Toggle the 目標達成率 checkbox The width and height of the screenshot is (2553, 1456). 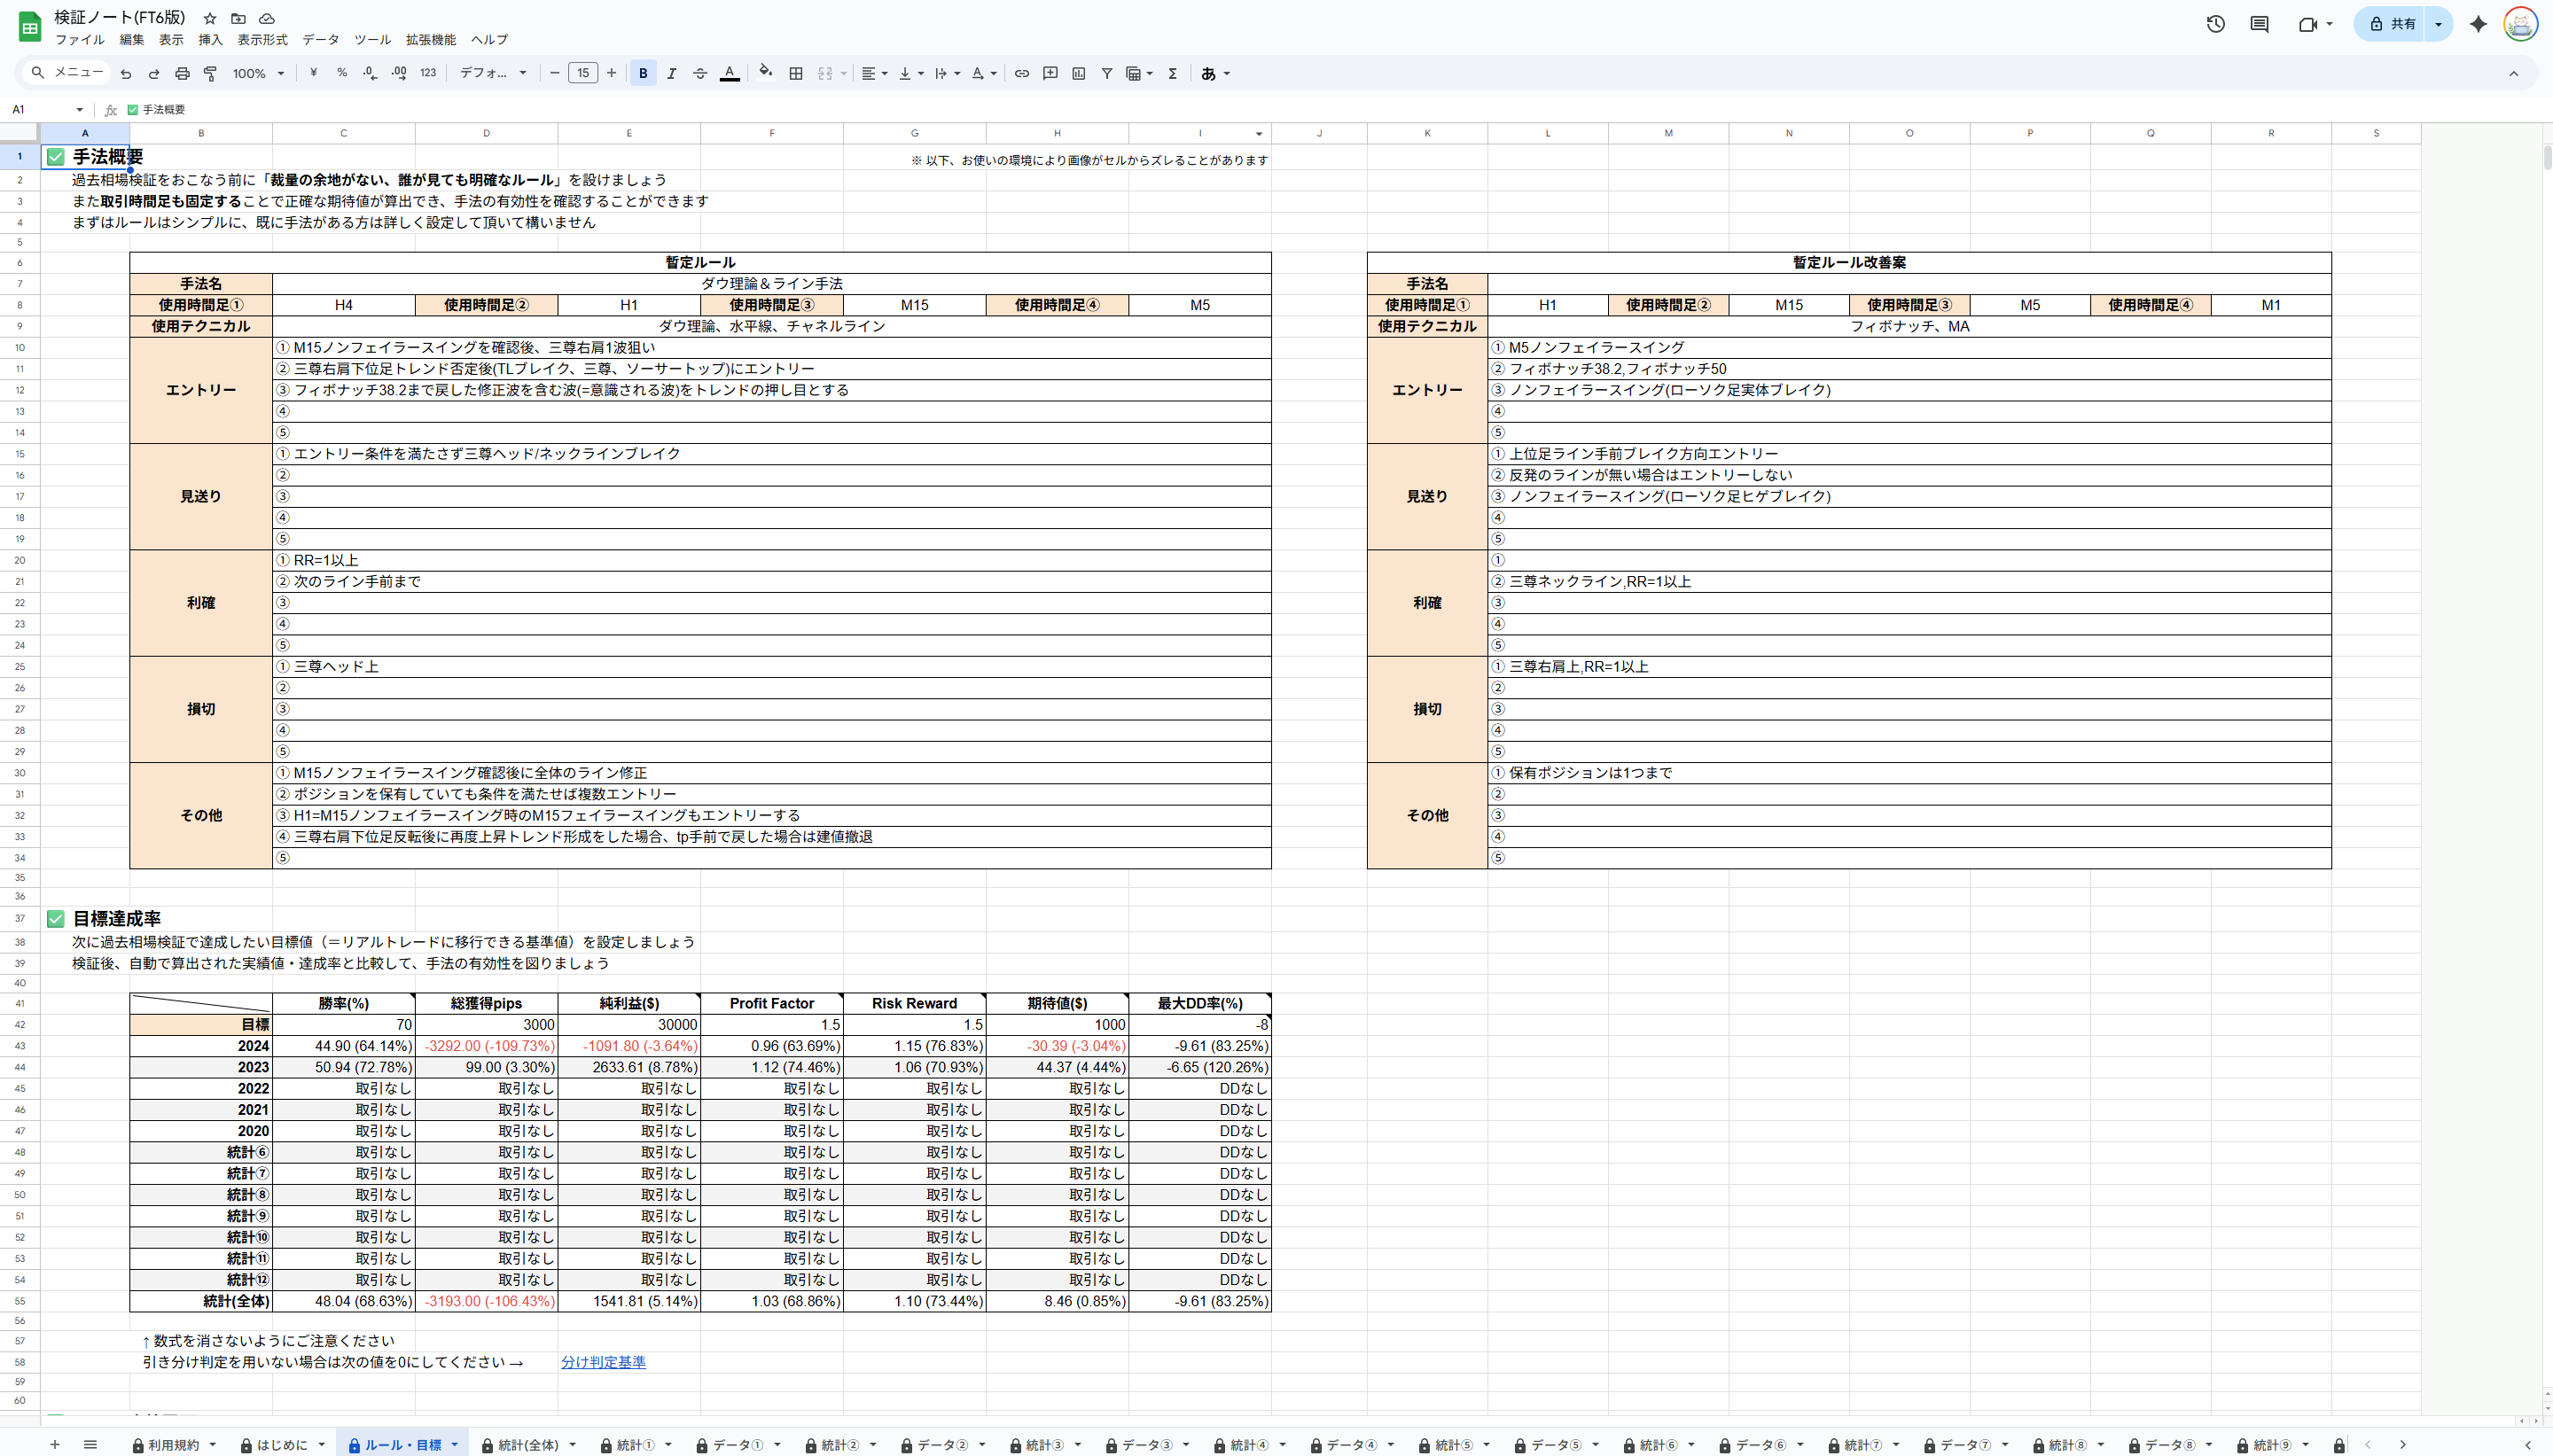[x=56, y=918]
